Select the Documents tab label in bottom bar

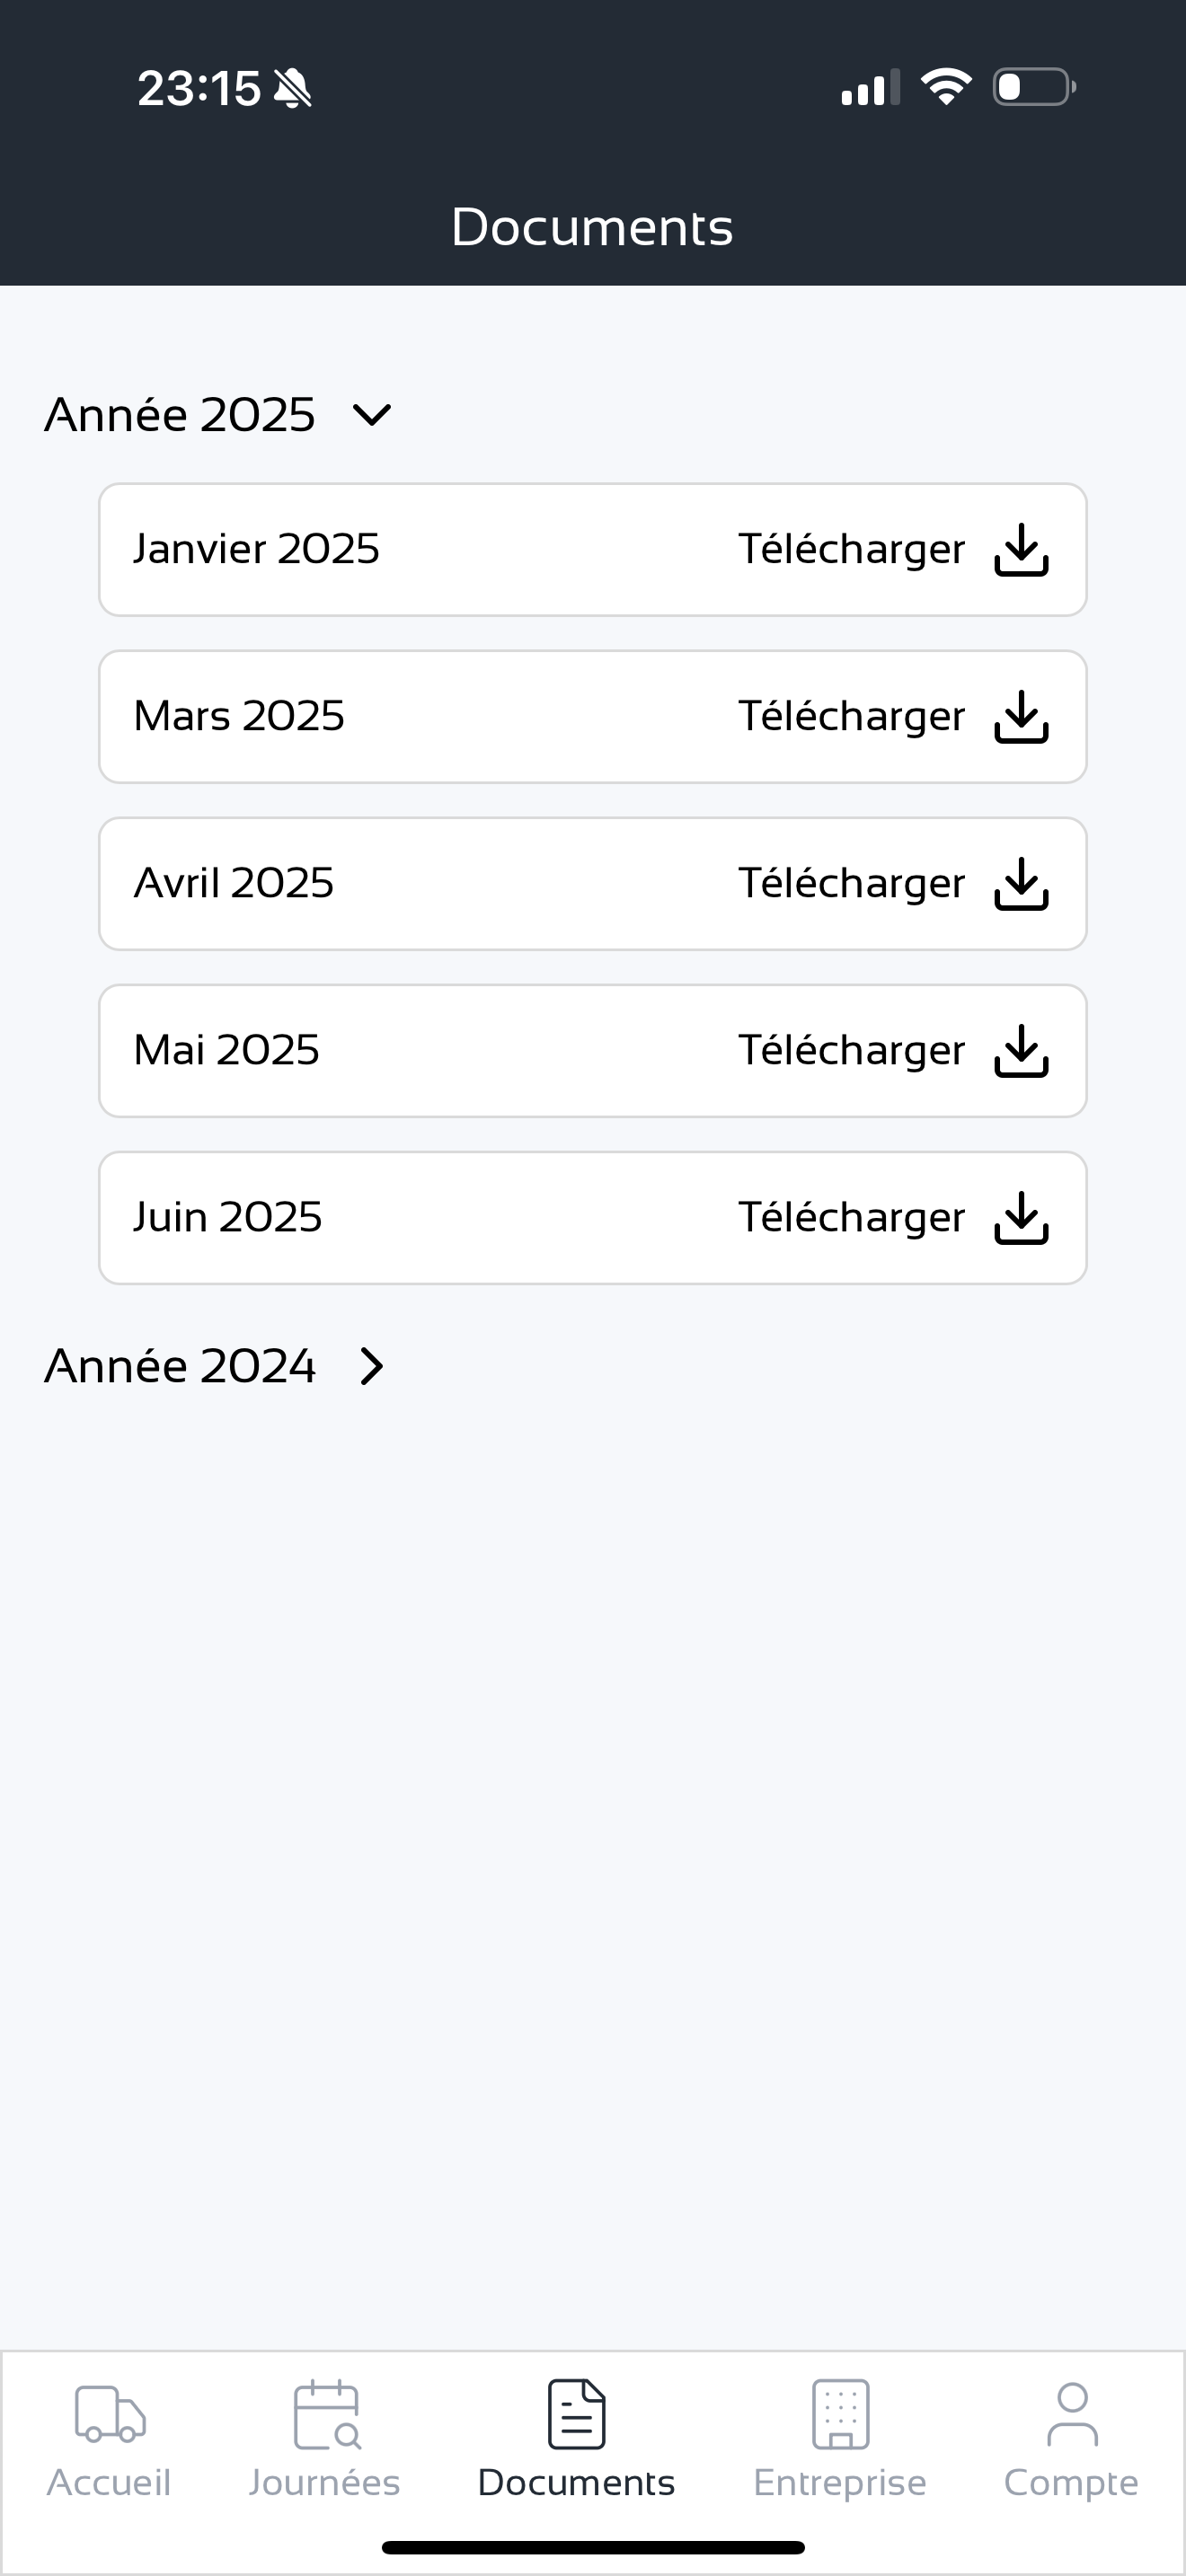pos(576,2483)
